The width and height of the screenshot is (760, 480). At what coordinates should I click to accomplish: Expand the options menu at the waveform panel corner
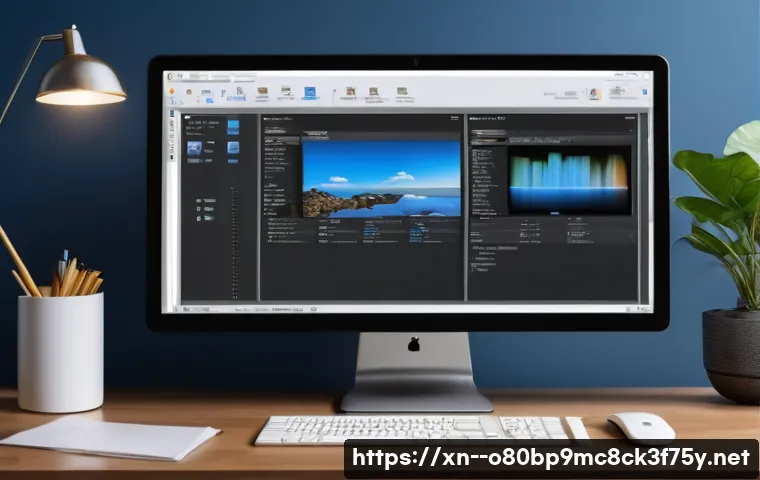click(631, 118)
